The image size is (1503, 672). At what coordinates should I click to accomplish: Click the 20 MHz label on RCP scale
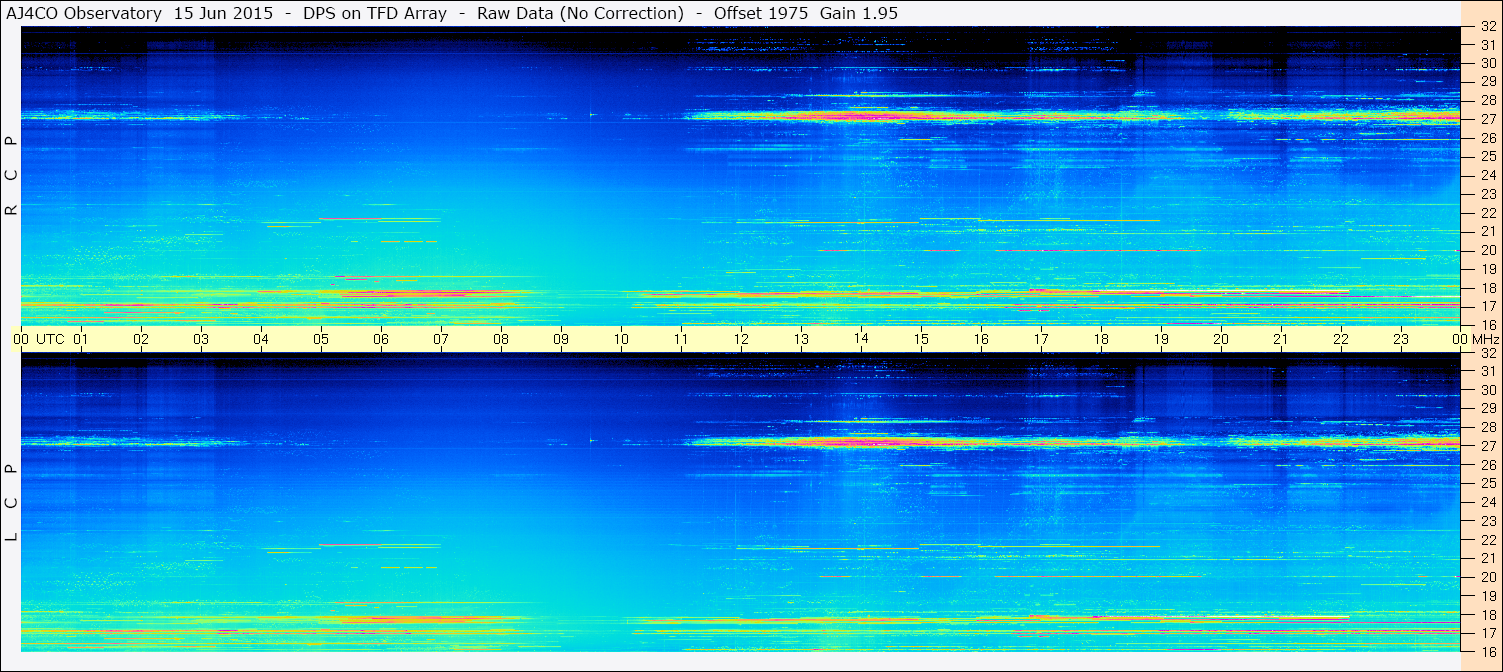click(1487, 250)
